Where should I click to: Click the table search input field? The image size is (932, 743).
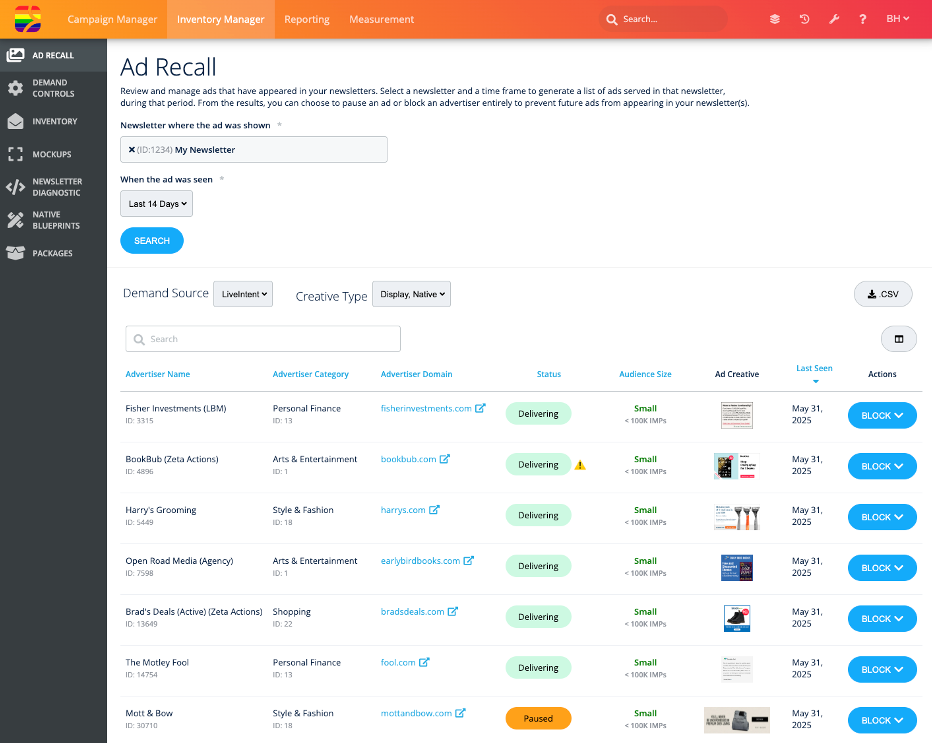263,339
